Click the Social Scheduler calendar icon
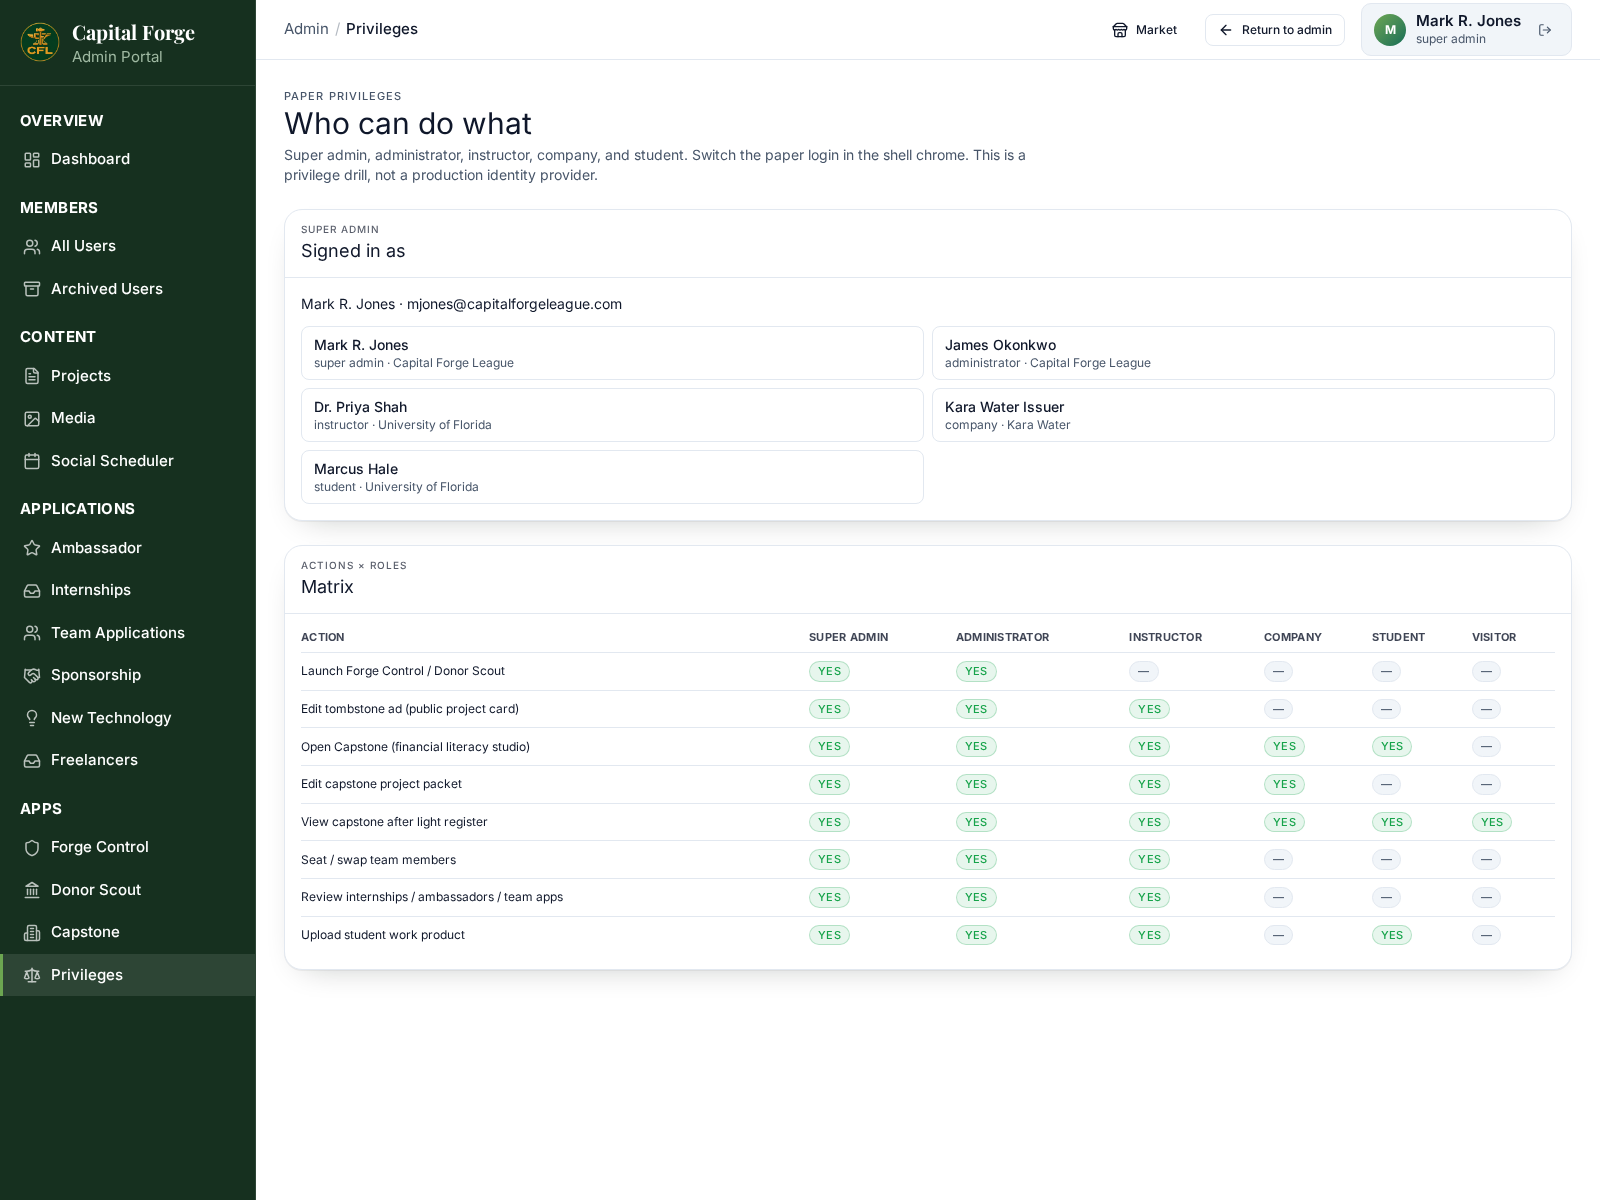Viewport: 1600px width, 1200px height. click(x=32, y=461)
